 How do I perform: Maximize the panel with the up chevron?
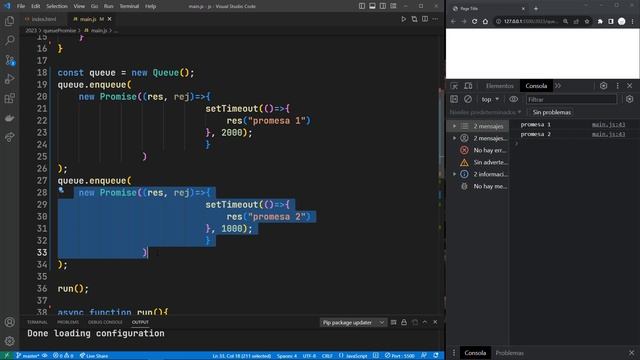click(x=424, y=322)
